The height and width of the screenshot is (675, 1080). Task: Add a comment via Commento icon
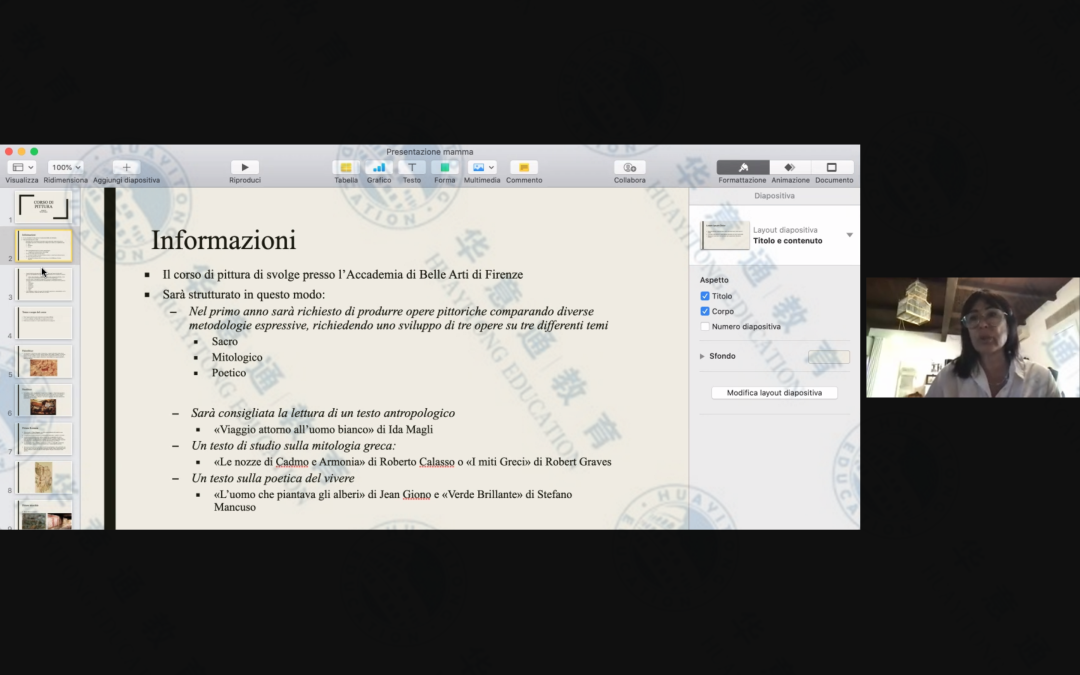coord(524,167)
